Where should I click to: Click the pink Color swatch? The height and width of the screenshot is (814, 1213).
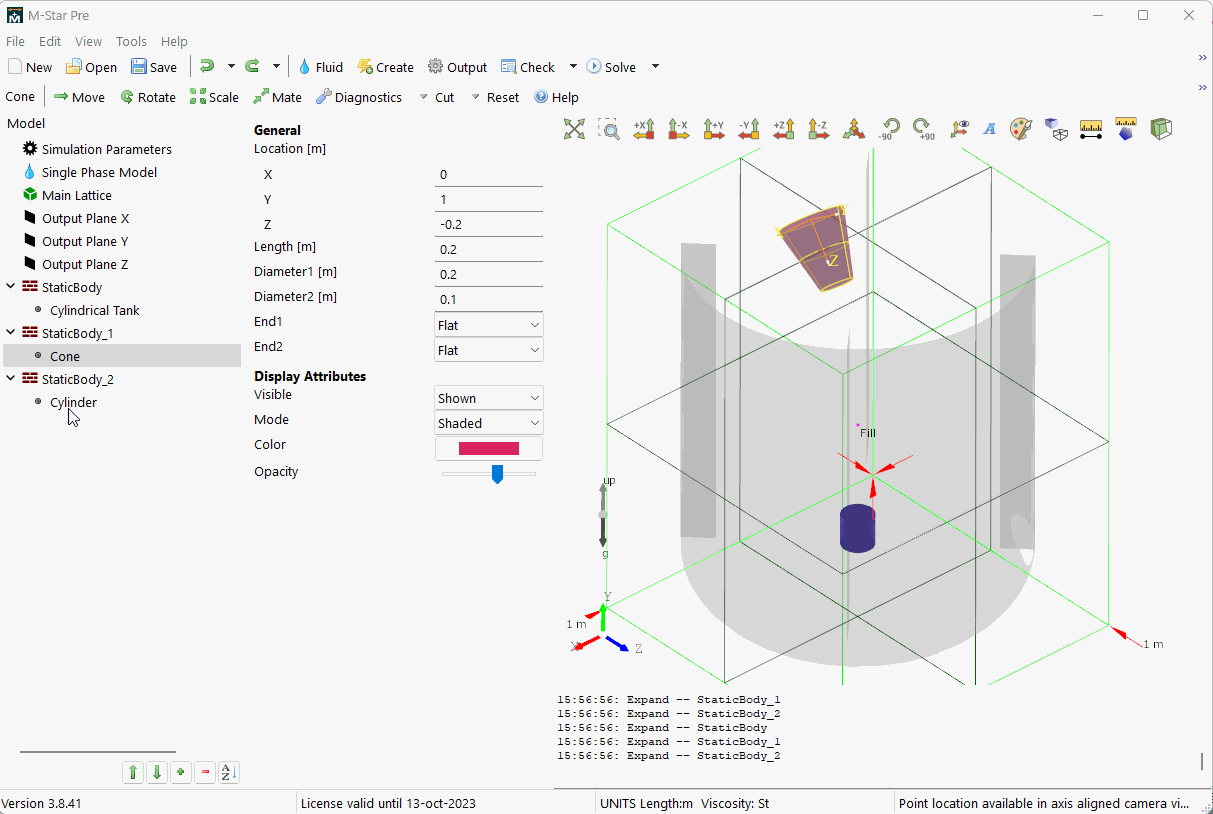click(x=489, y=448)
